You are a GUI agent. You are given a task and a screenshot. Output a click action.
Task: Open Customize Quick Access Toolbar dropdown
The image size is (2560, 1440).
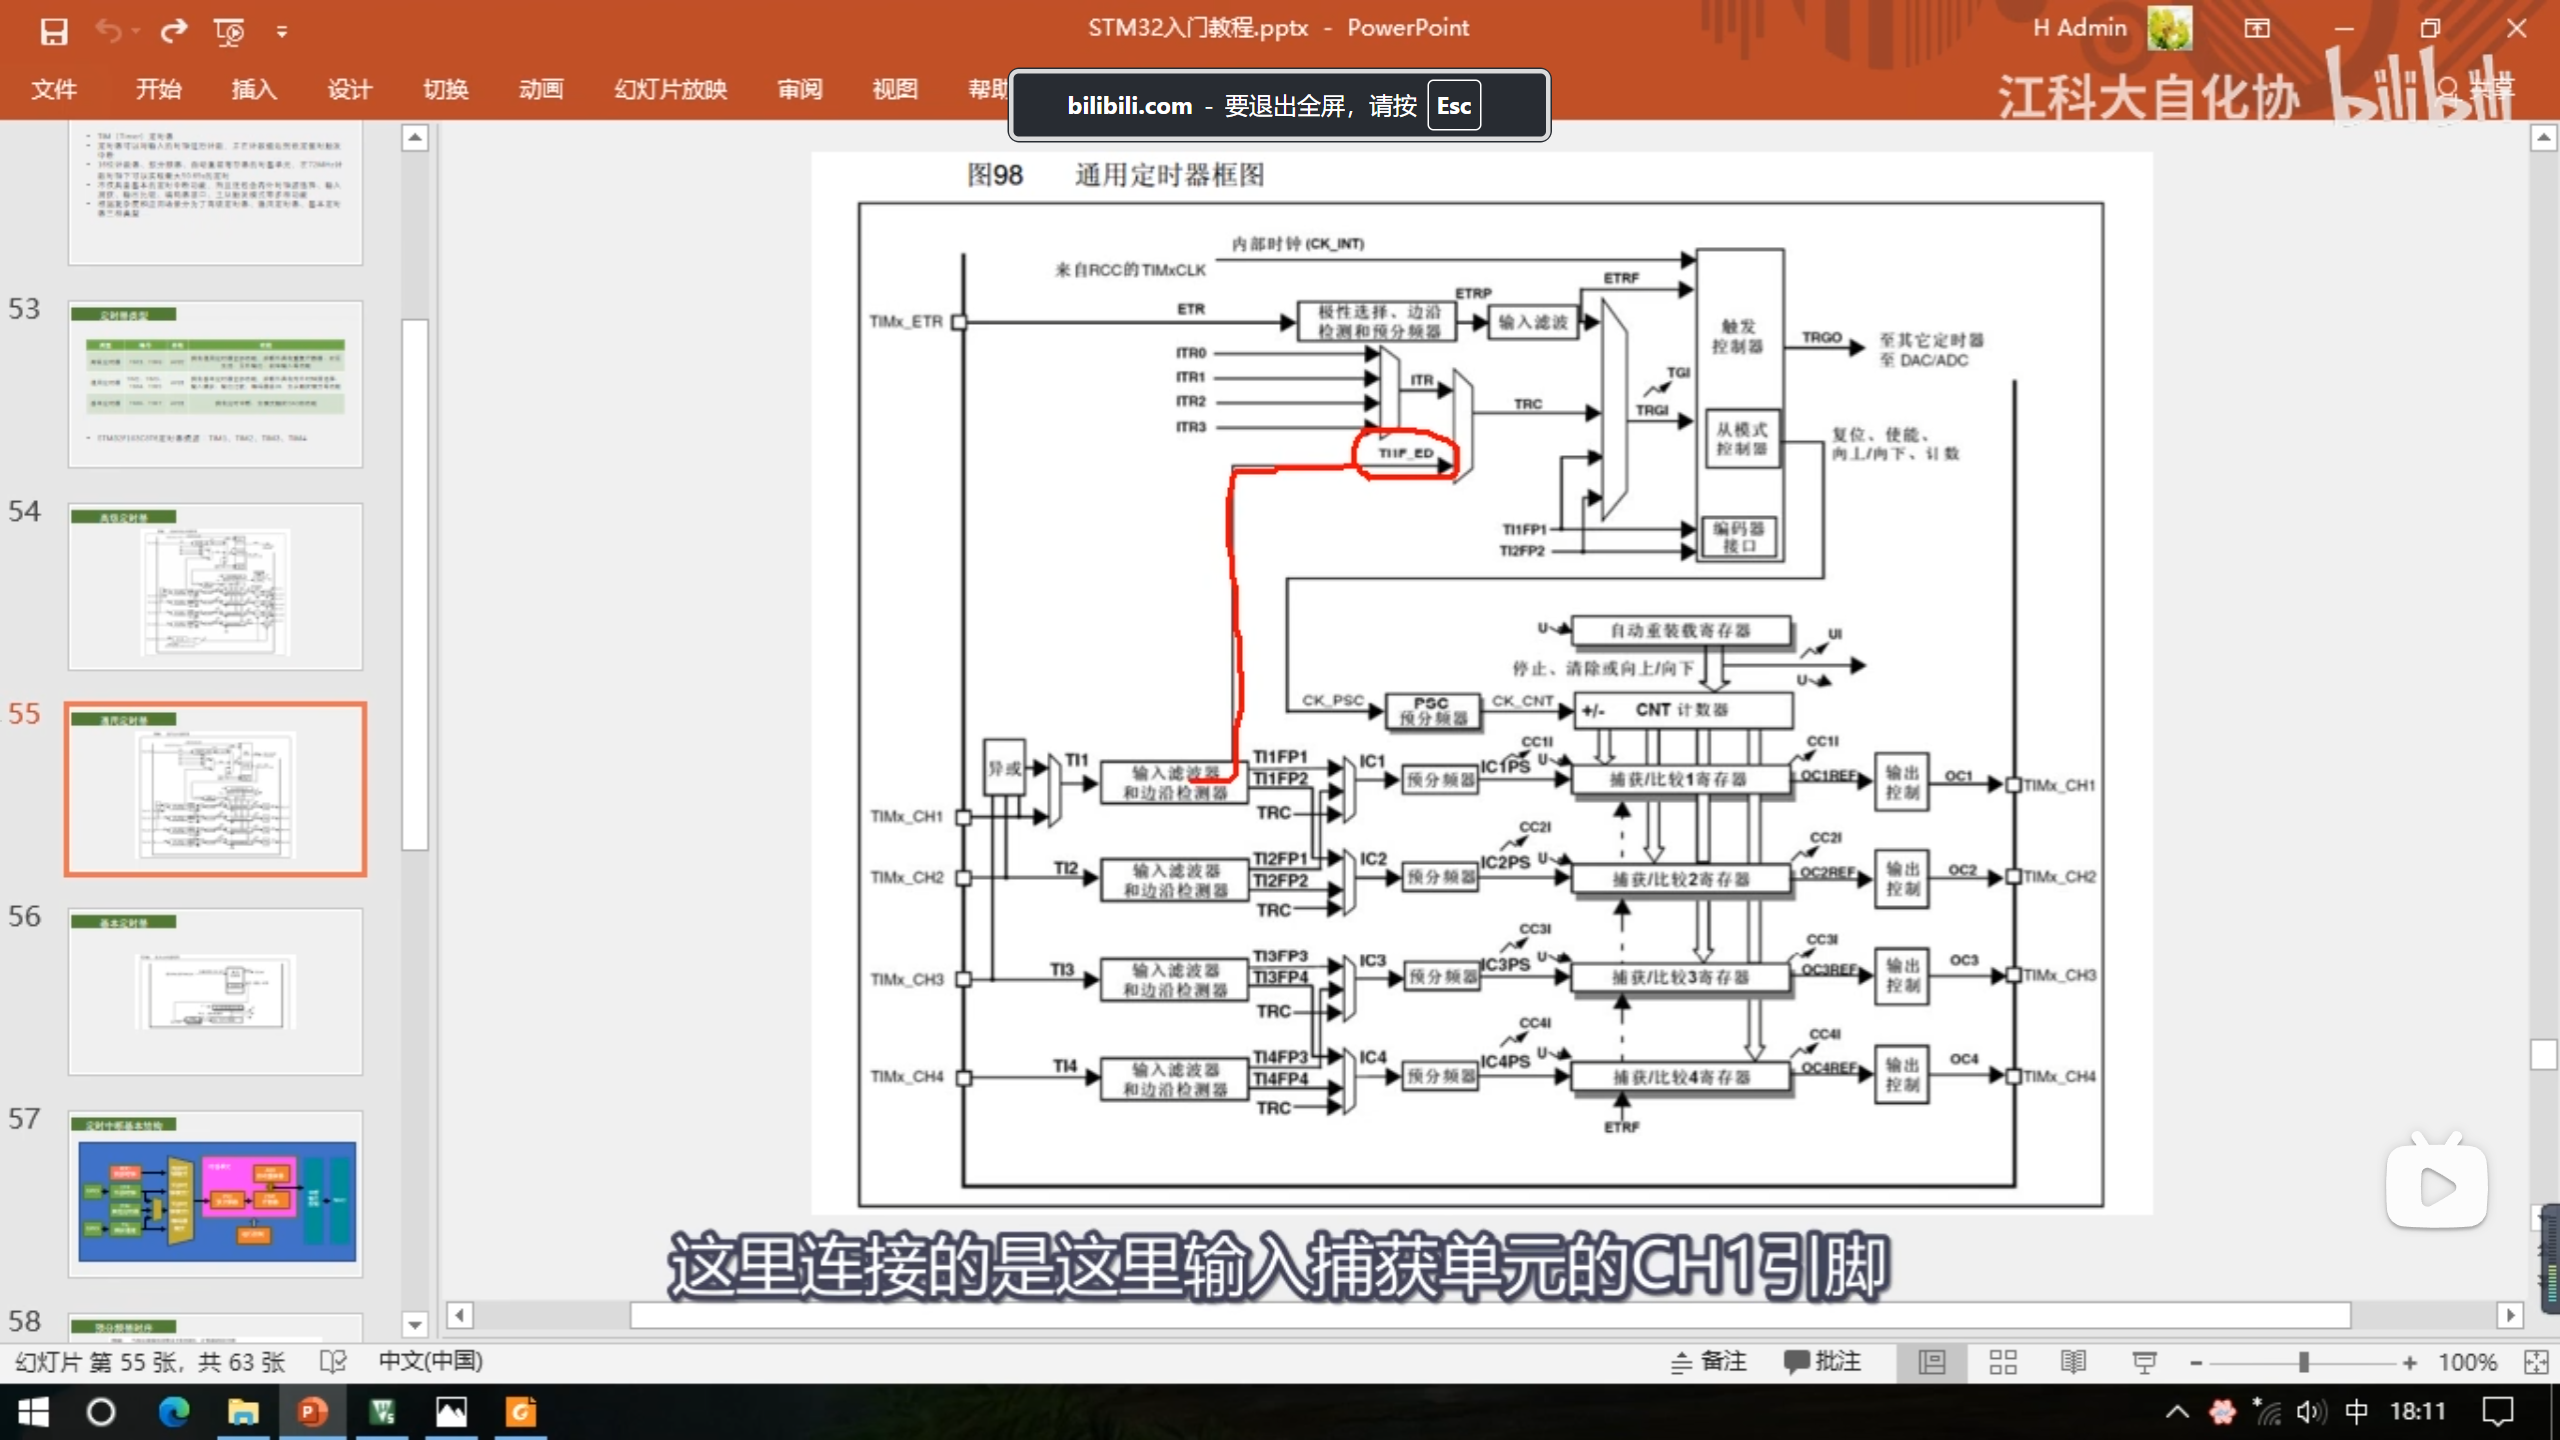282,32
